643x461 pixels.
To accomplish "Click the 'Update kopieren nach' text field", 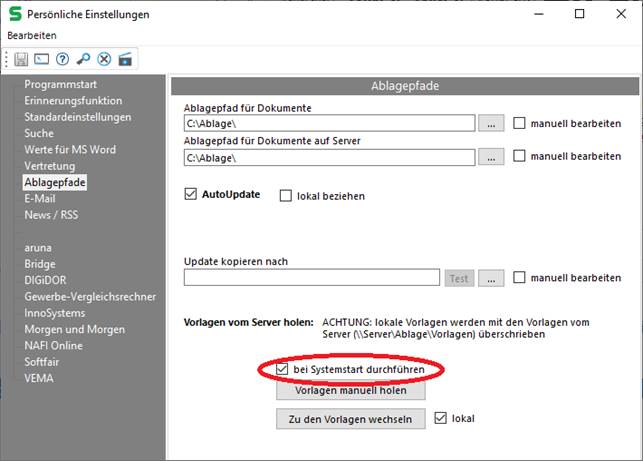I will [312, 278].
